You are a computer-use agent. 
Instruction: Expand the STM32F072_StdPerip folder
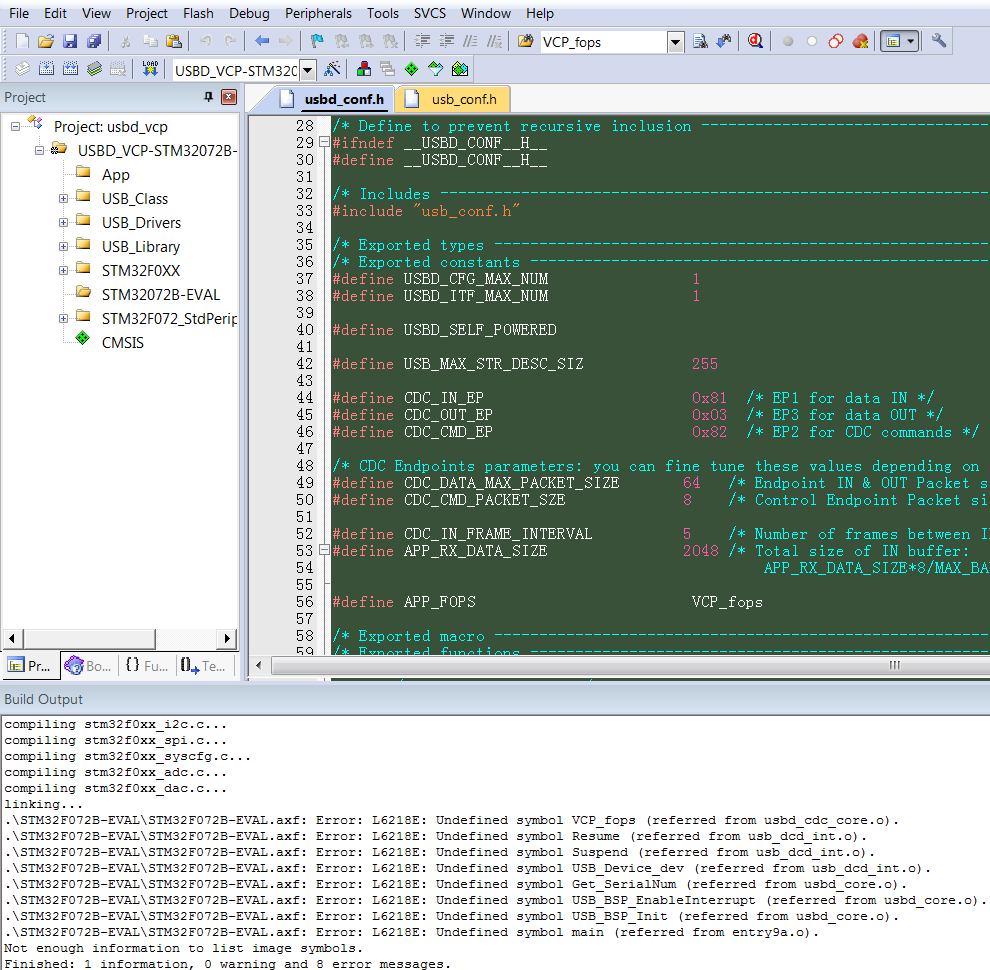tap(63, 318)
